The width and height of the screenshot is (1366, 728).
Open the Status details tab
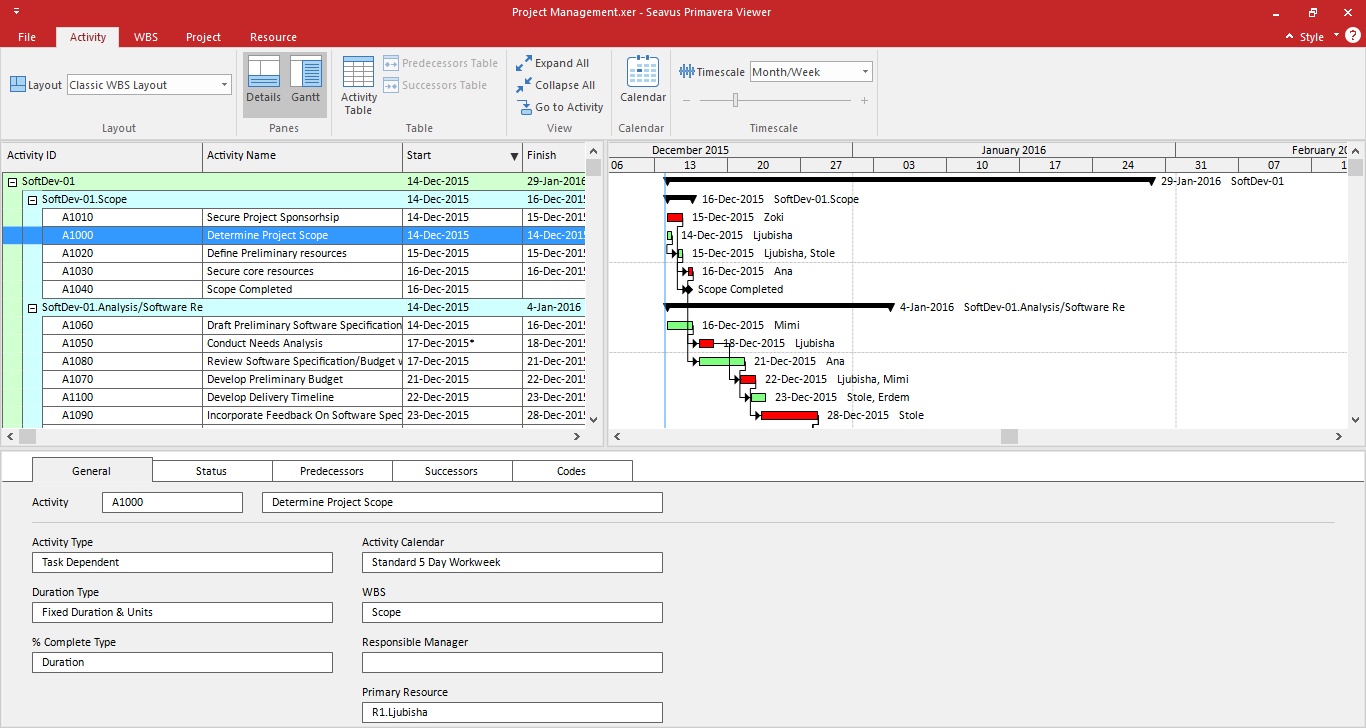click(x=212, y=471)
